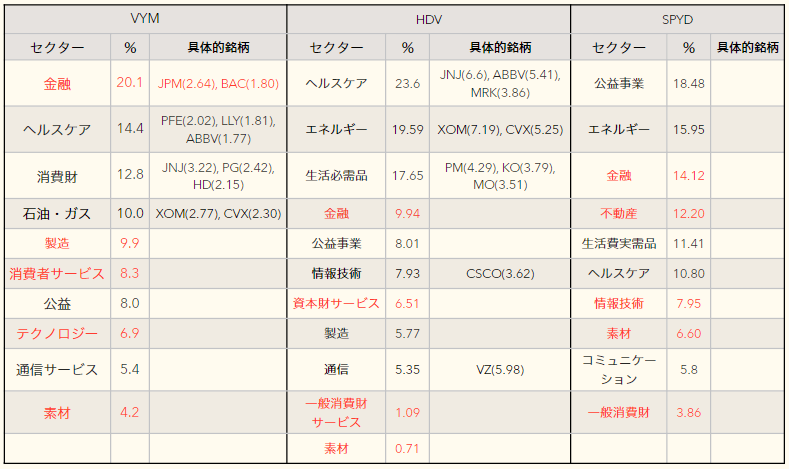Click the 14.12 percentage cell
This screenshot has height=469, width=789.
[689, 176]
